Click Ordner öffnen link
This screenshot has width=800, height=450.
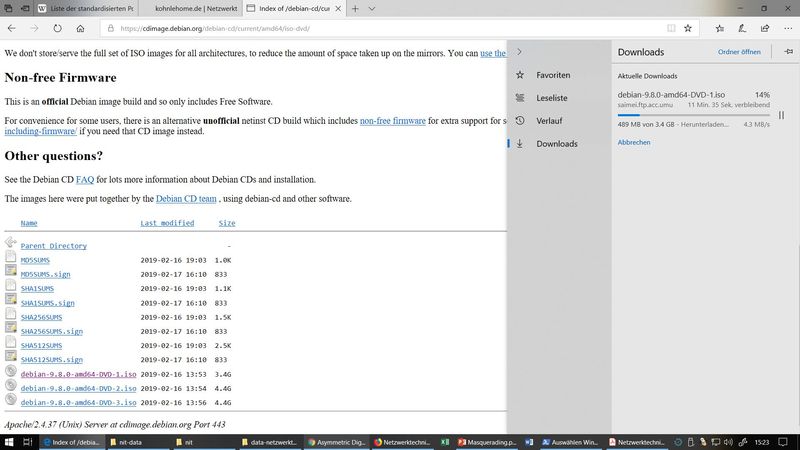point(739,52)
